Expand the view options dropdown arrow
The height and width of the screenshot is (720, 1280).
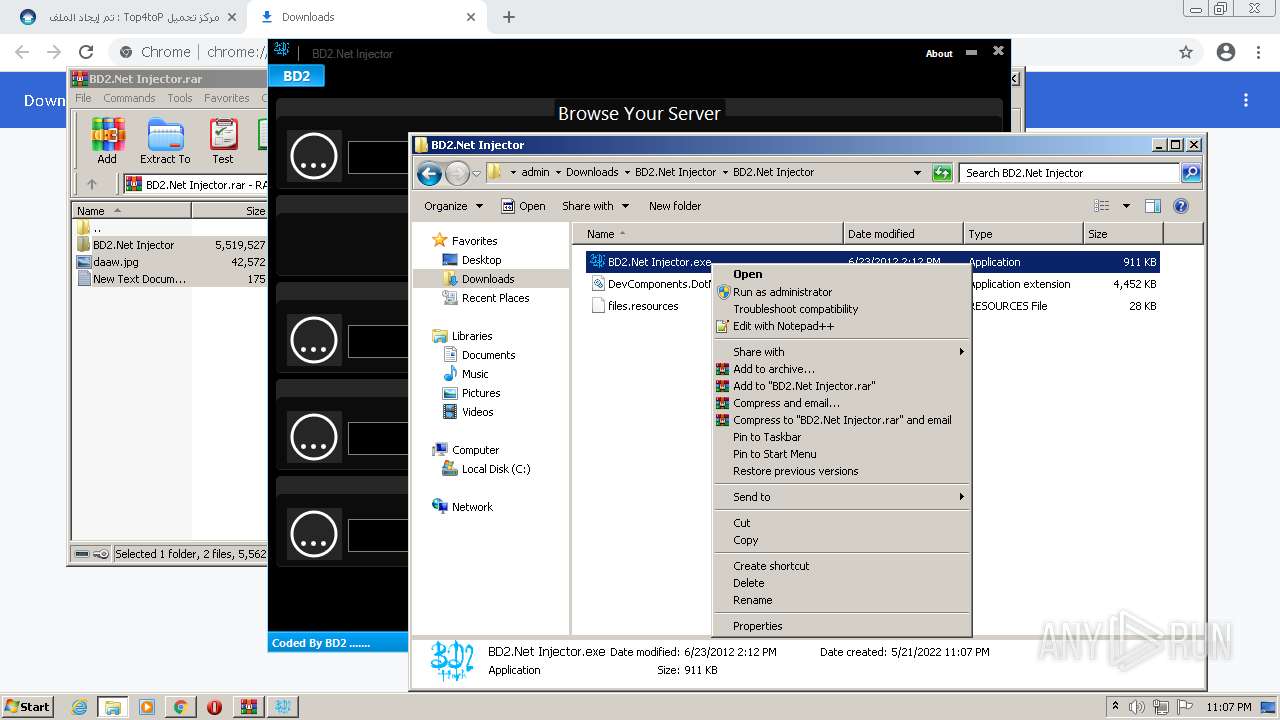click(1126, 206)
